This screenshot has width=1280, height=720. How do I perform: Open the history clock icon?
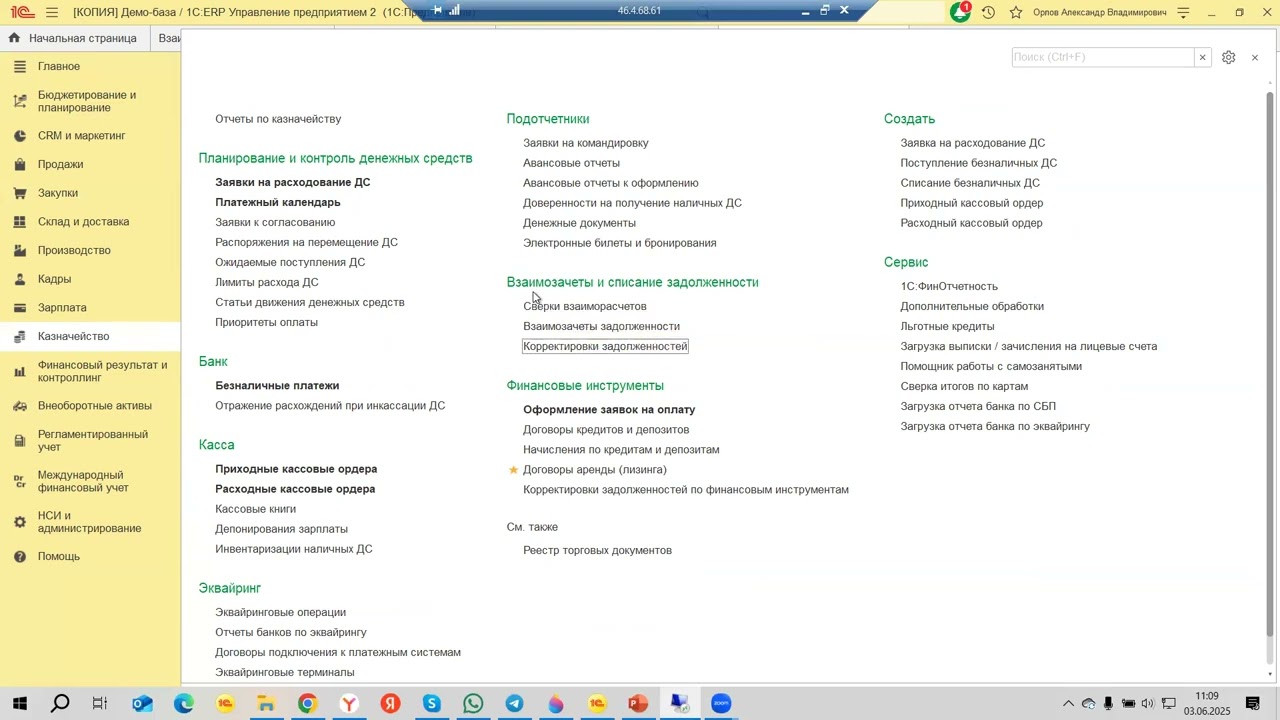pyautogui.click(x=988, y=13)
